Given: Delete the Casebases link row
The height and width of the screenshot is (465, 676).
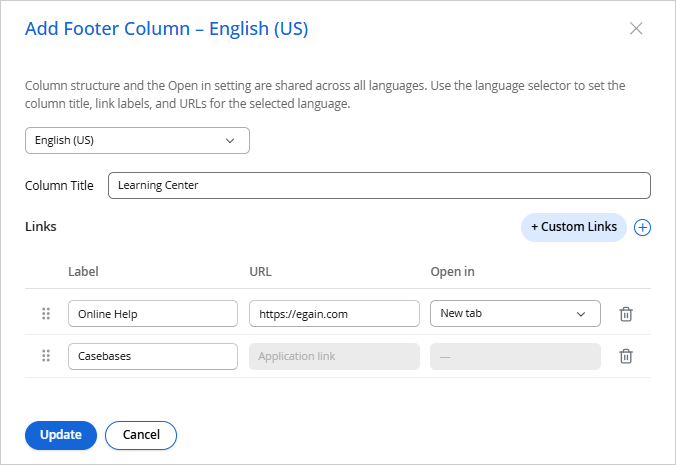Looking at the screenshot, I should tap(626, 356).
